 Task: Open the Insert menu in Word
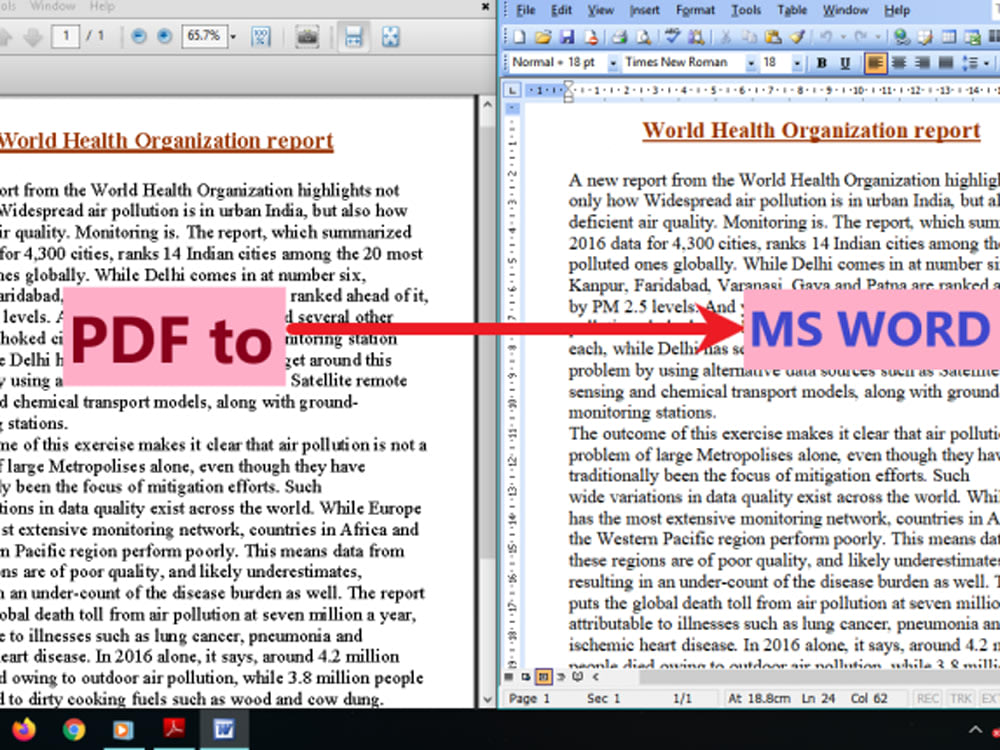(x=644, y=10)
